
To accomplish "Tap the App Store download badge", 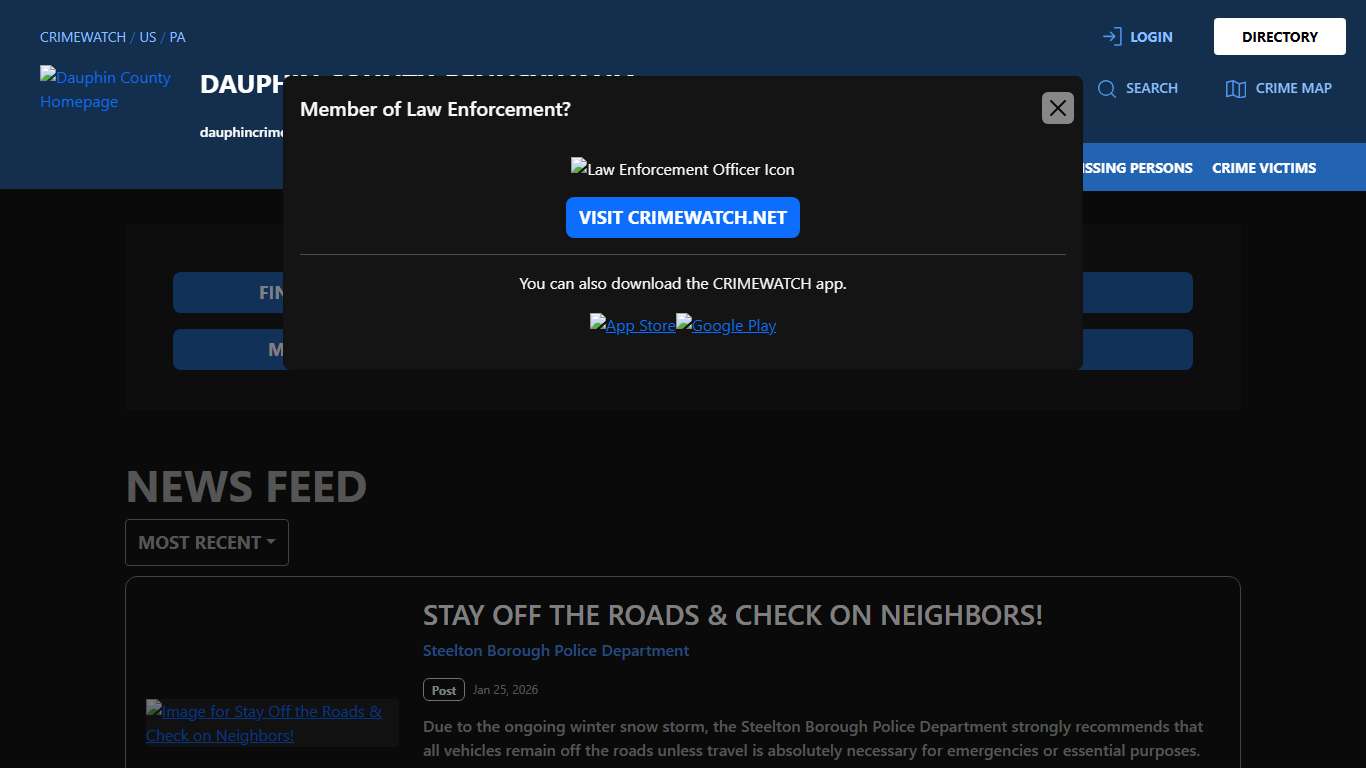I will (x=632, y=325).
